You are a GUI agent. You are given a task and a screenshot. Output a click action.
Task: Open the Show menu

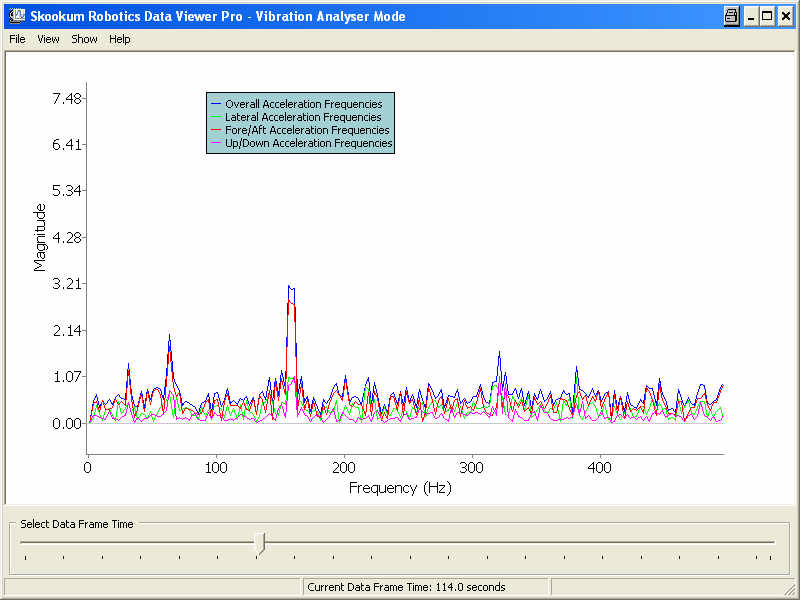click(84, 39)
